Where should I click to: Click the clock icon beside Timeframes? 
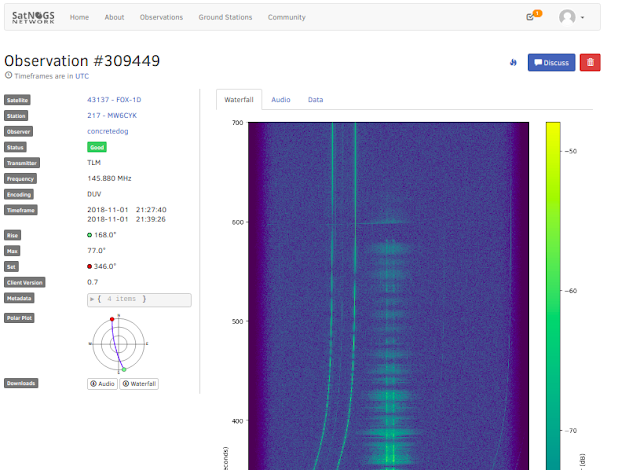(8, 75)
